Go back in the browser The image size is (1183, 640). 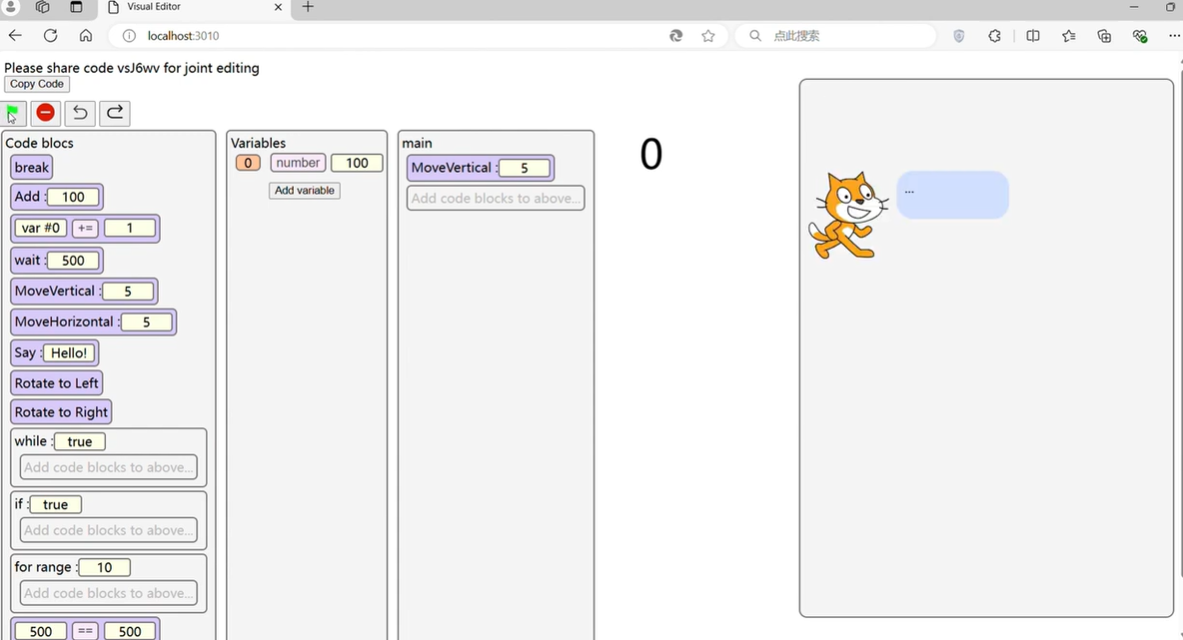click(x=15, y=35)
